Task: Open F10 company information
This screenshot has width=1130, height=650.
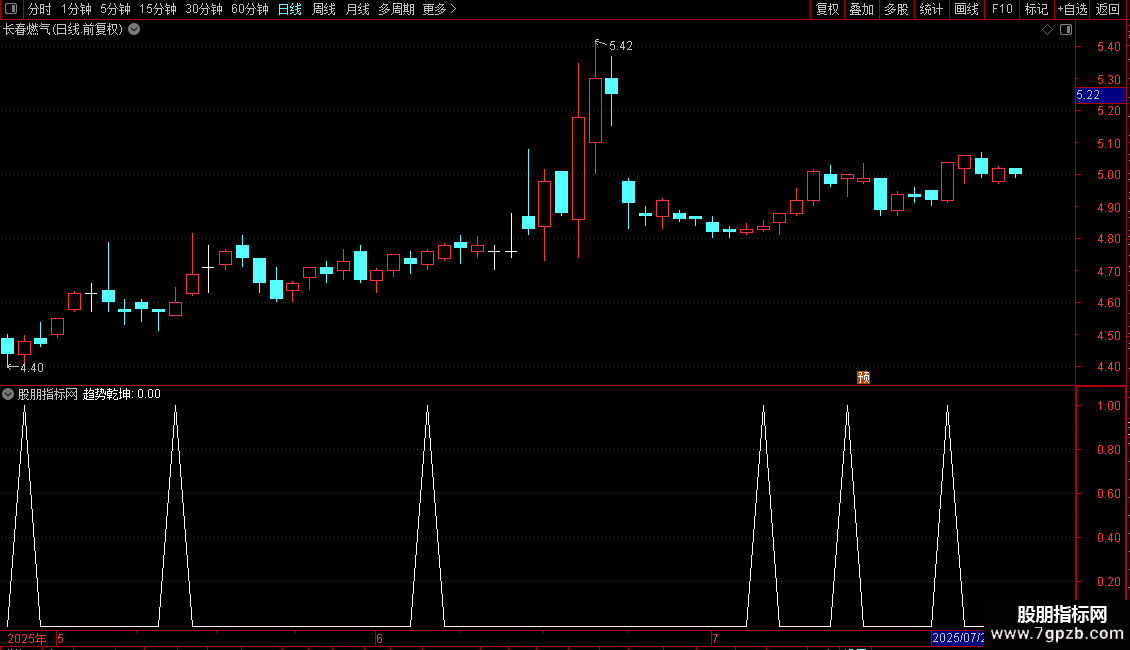Action: coord(1002,9)
